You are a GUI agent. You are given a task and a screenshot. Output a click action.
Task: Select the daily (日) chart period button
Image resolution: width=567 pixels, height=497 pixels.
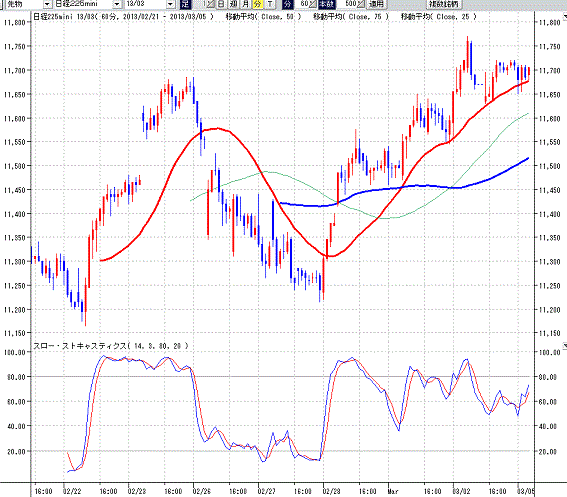tap(221, 4)
